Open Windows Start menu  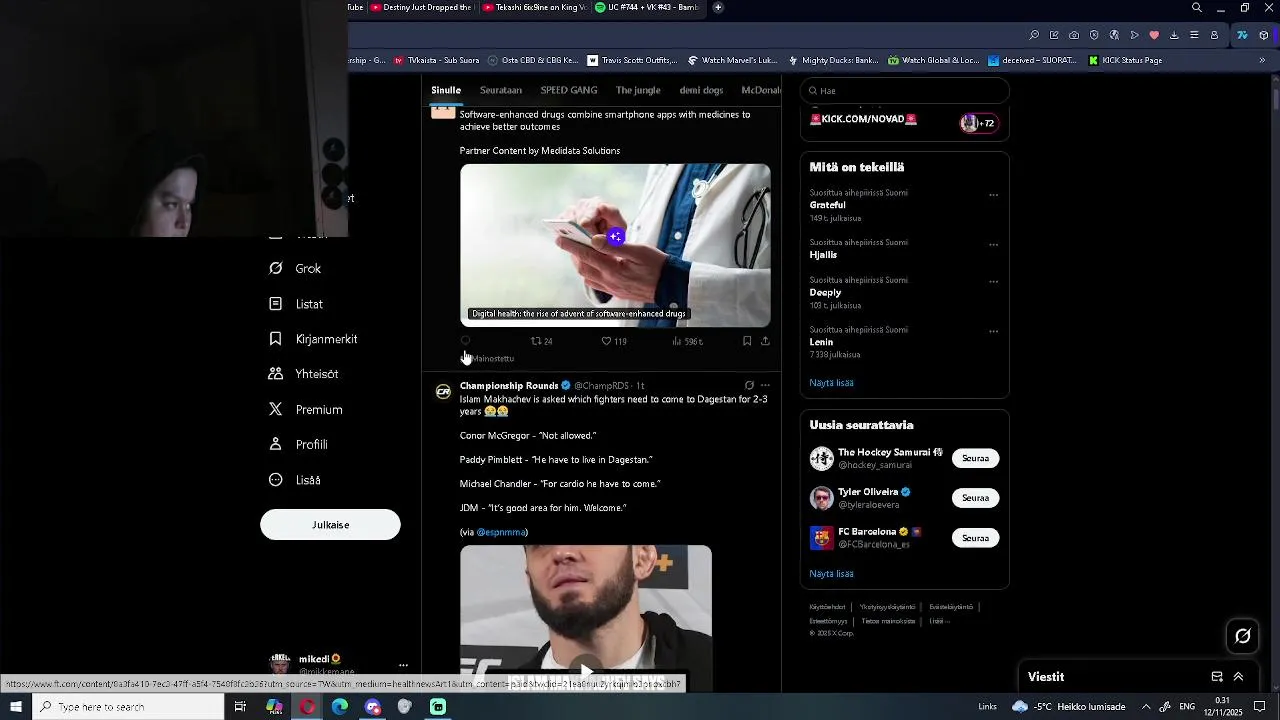point(15,707)
